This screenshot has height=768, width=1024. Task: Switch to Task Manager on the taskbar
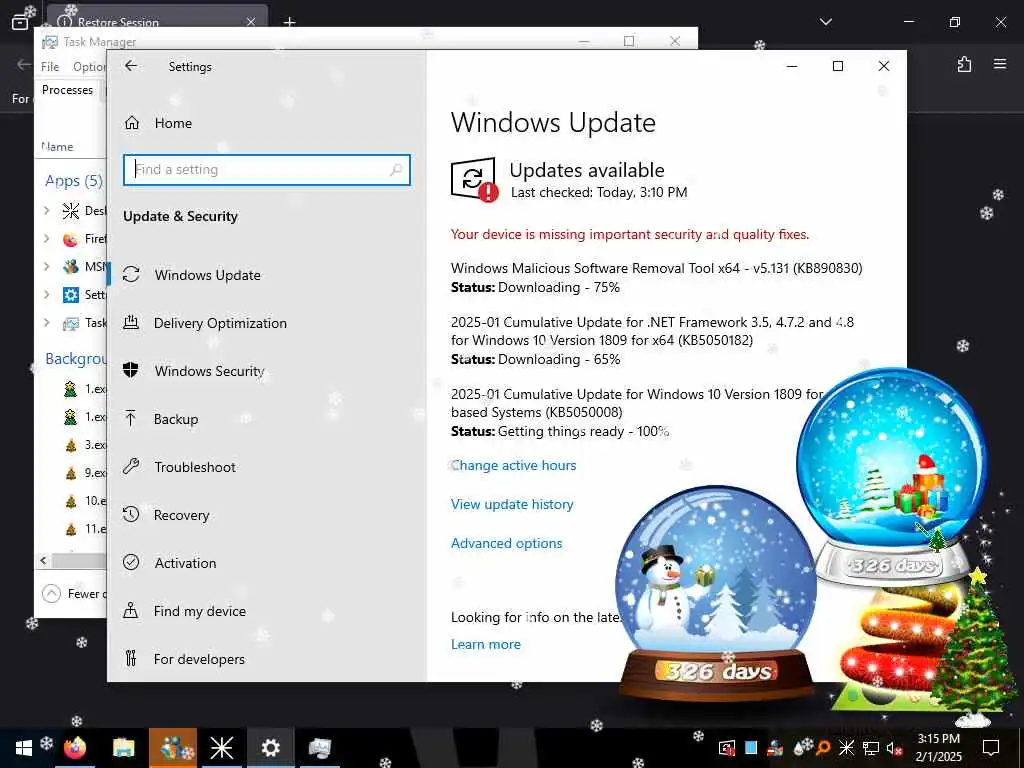click(x=319, y=748)
